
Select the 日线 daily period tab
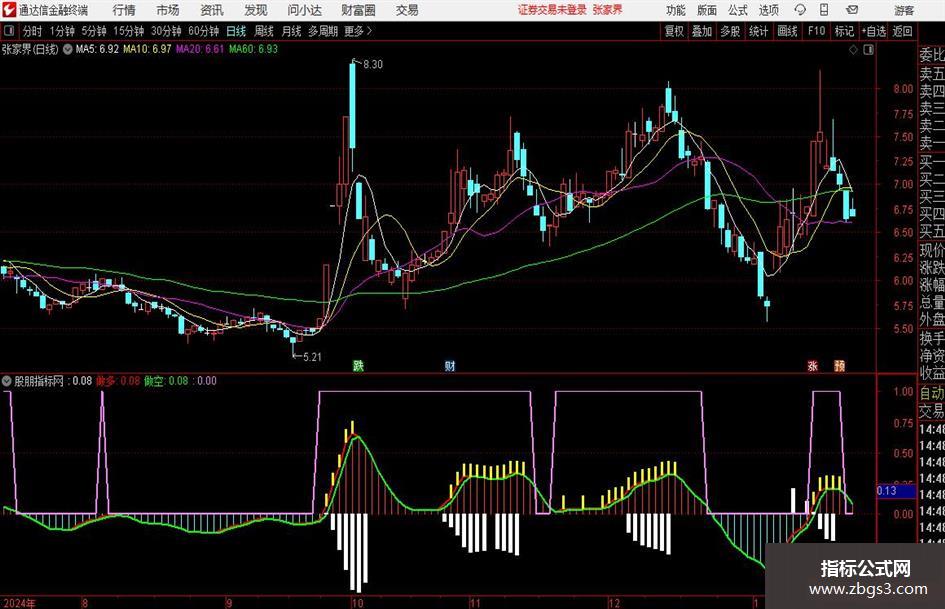pos(236,31)
